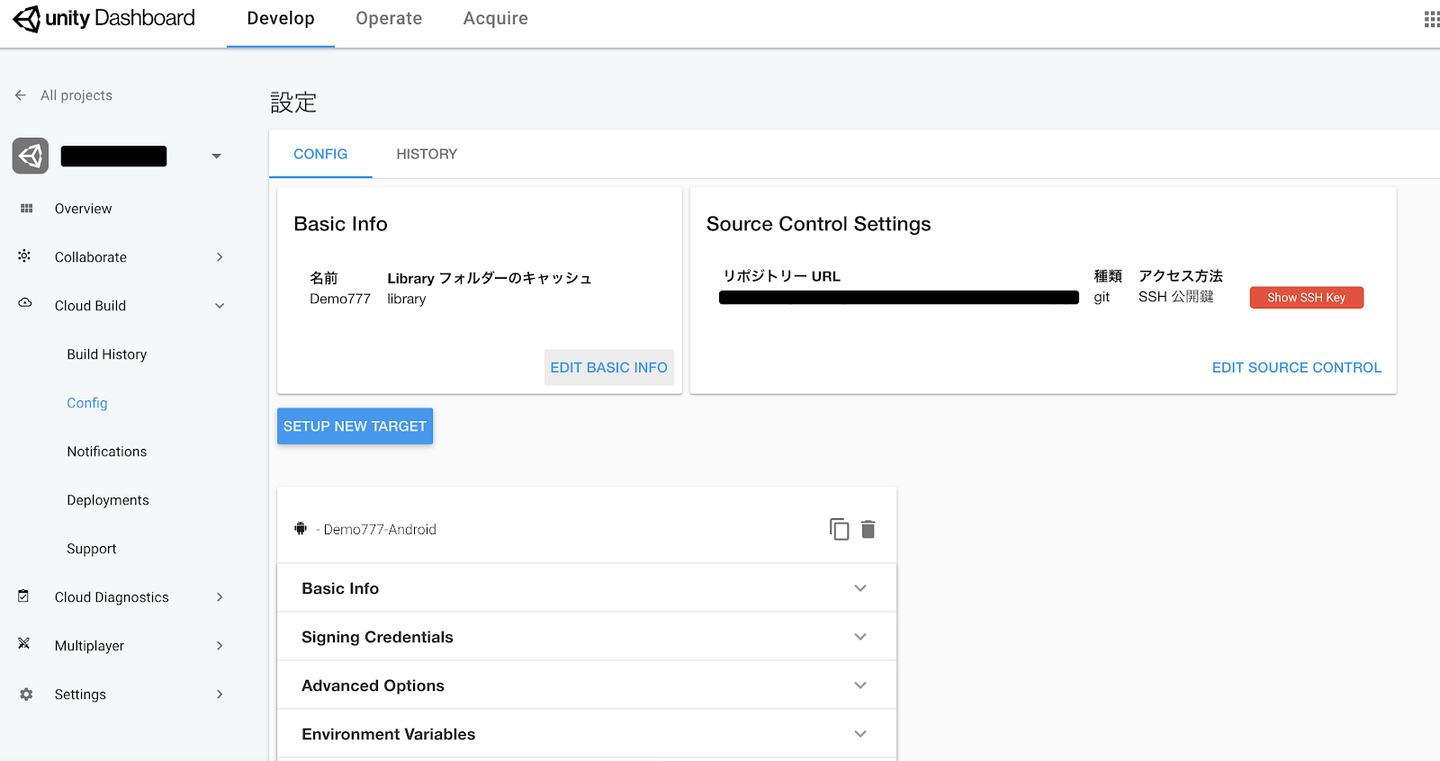1440x761 pixels.
Task: Click the Cloud Diagnostics sidebar icon
Action: (x=24, y=596)
